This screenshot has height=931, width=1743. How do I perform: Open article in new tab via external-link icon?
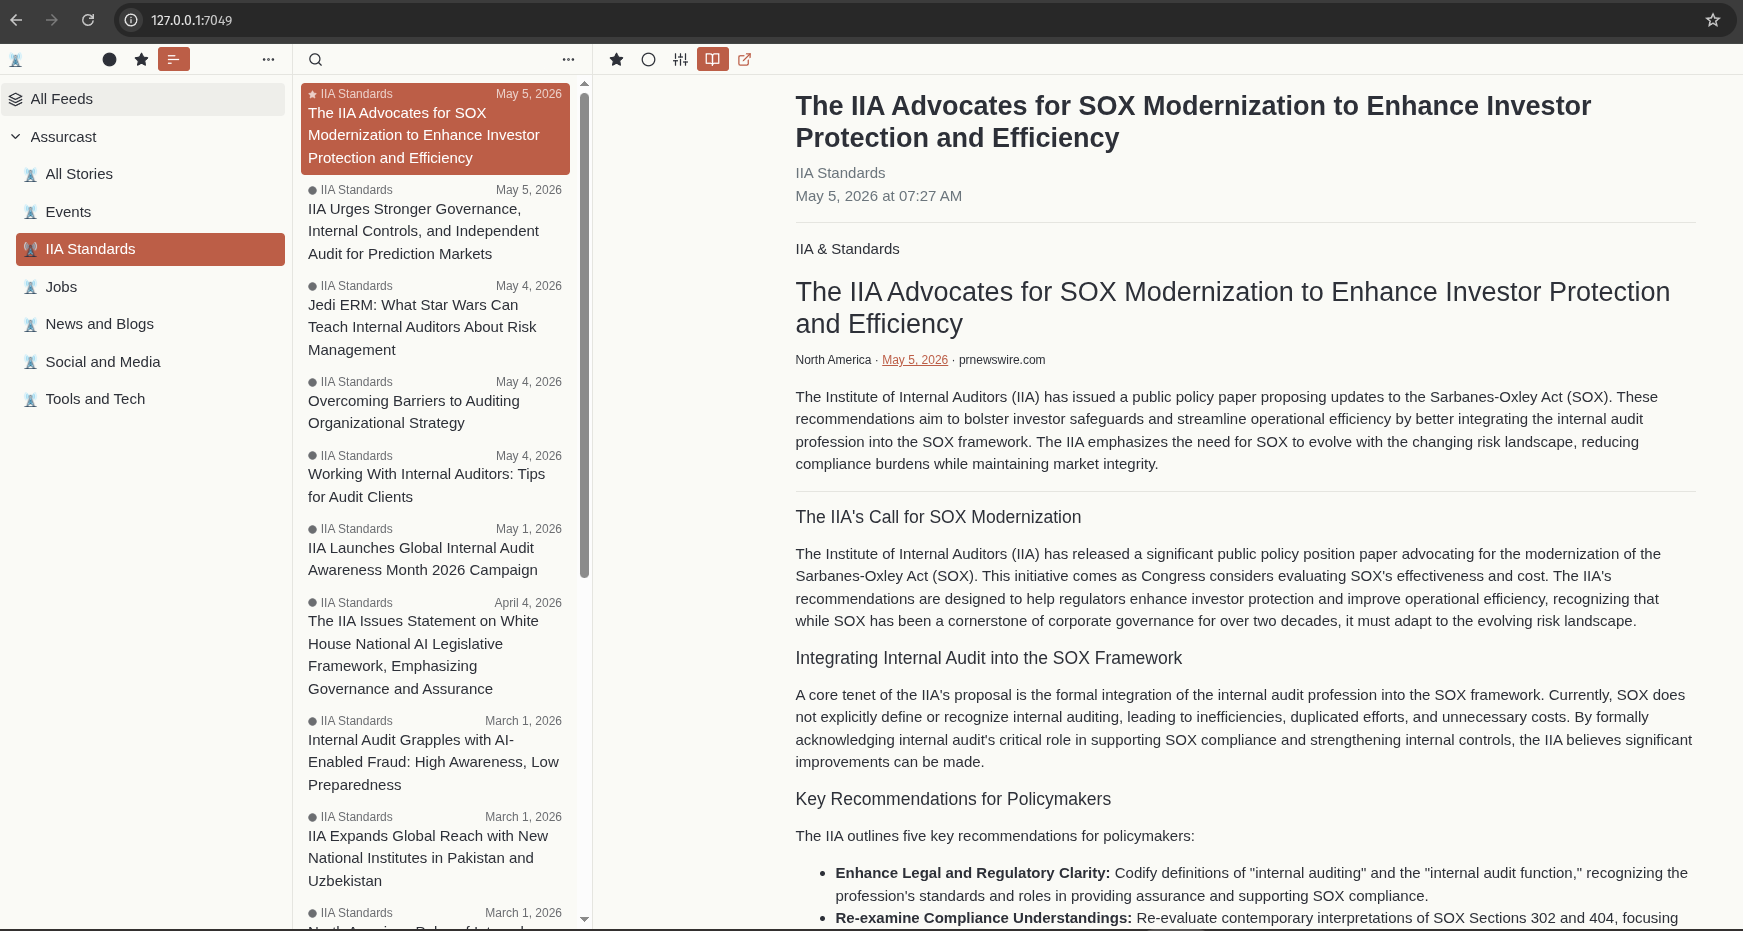[745, 60]
